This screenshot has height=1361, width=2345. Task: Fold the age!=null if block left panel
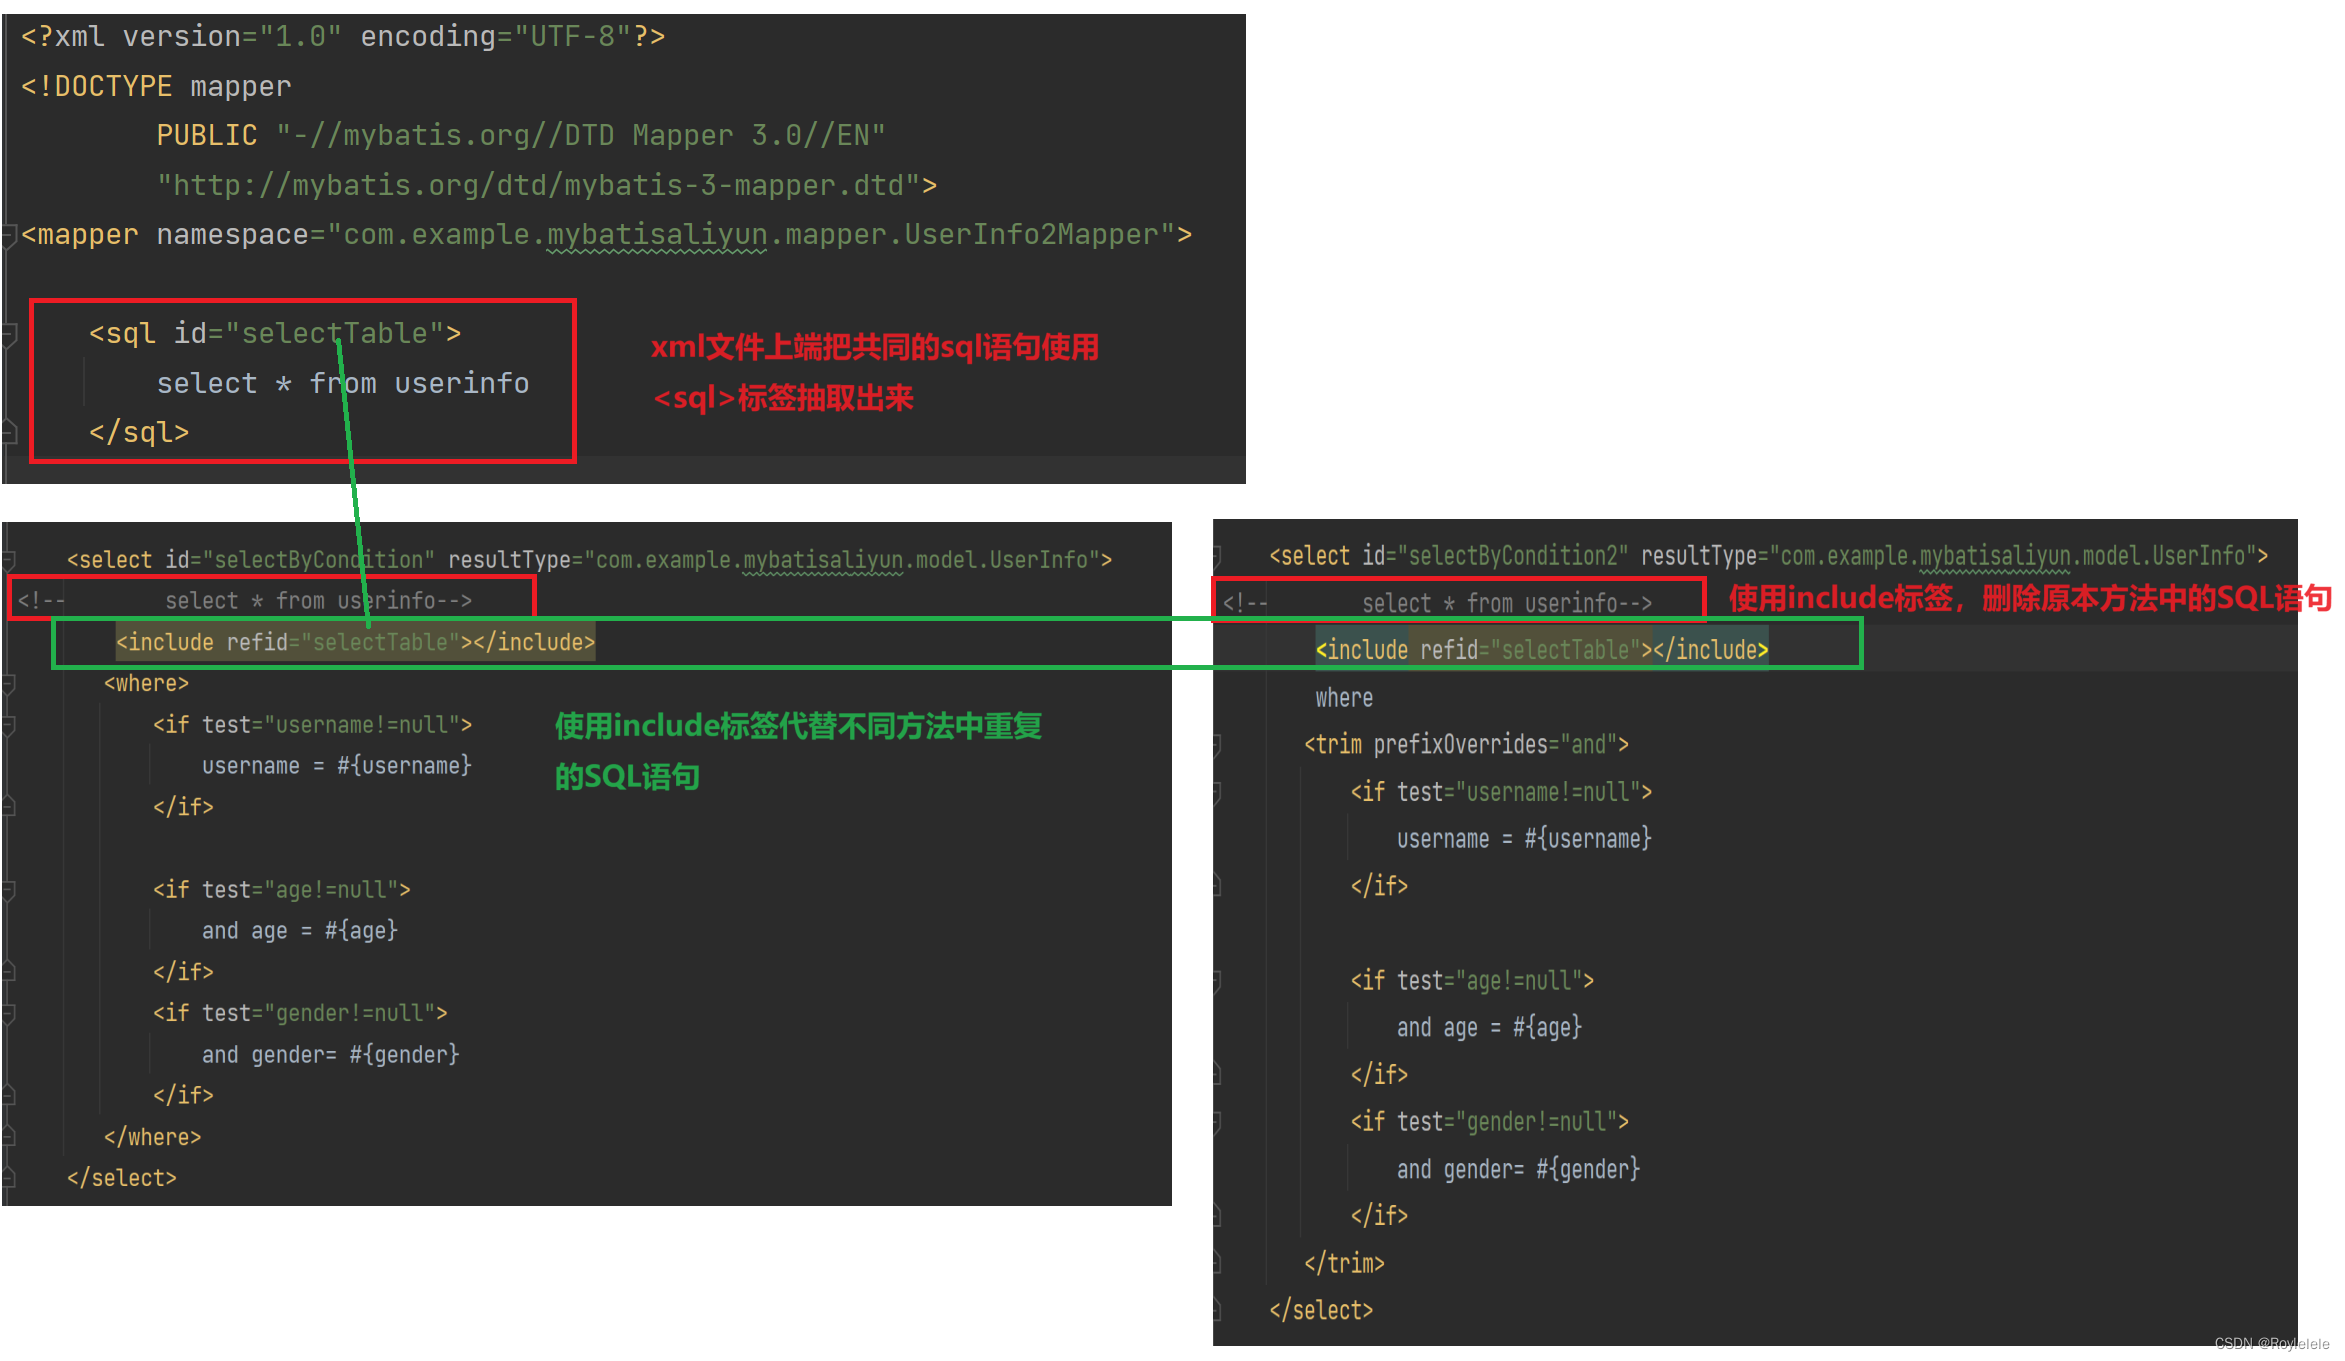(9, 890)
